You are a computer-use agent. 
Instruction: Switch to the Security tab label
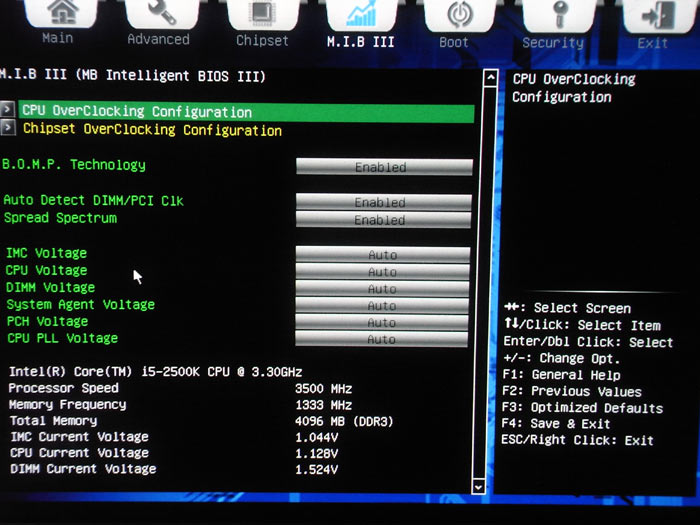point(553,43)
